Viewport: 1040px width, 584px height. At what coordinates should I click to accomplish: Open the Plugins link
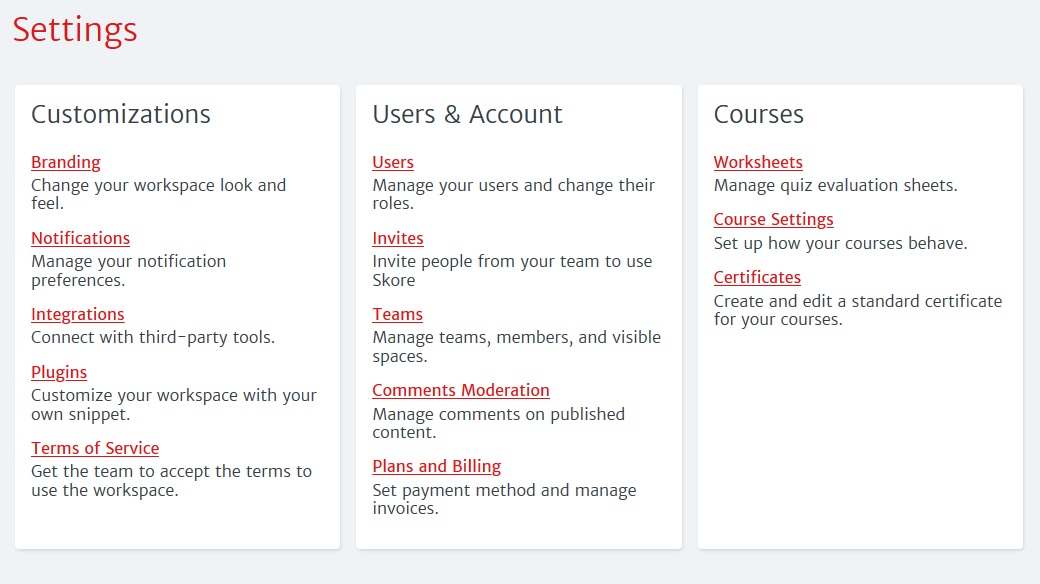59,372
